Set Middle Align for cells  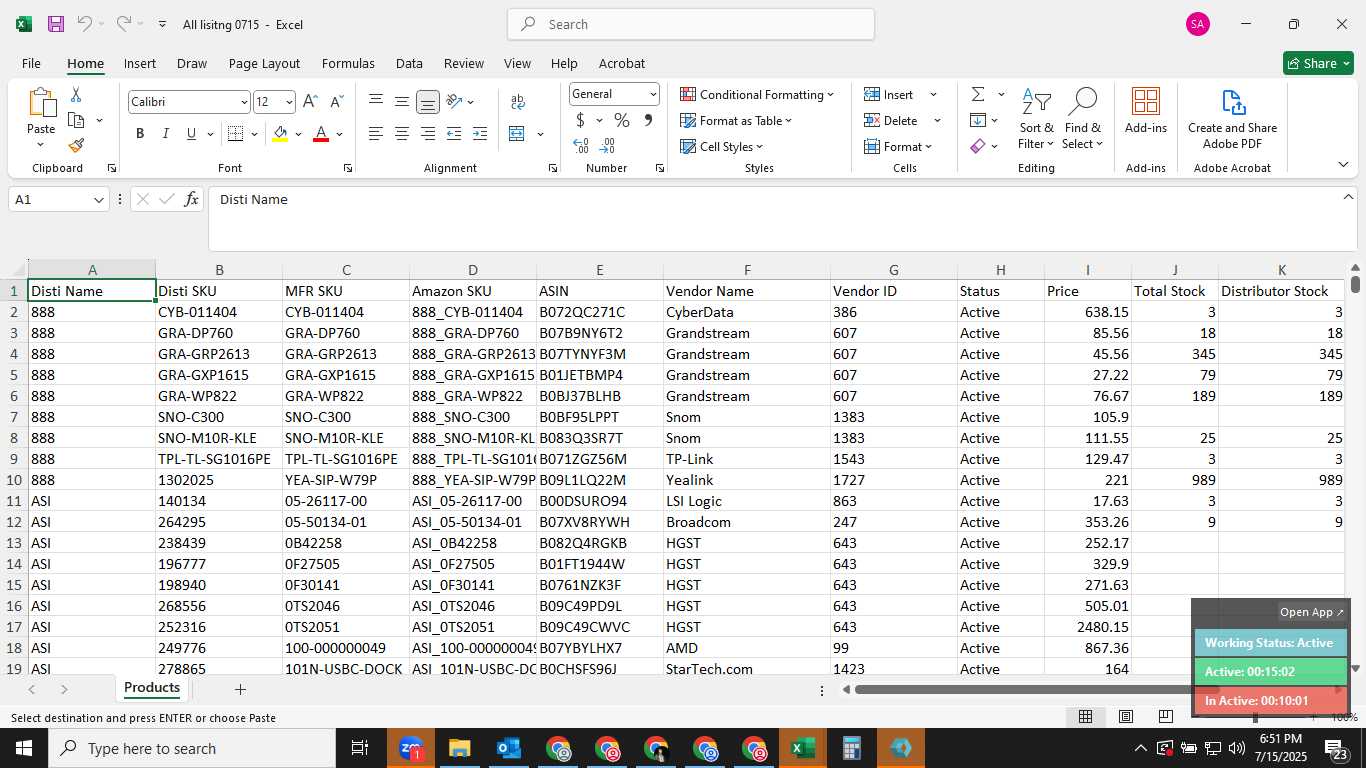(x=401, y=102)
